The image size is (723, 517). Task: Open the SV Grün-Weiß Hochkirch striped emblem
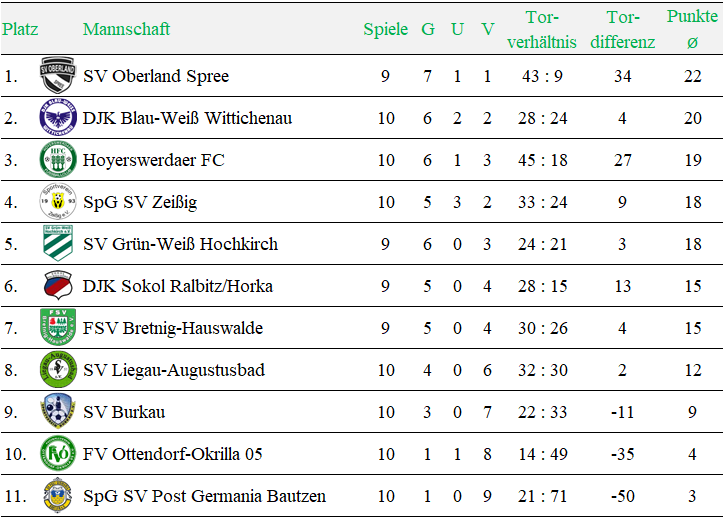pos(58,244)
